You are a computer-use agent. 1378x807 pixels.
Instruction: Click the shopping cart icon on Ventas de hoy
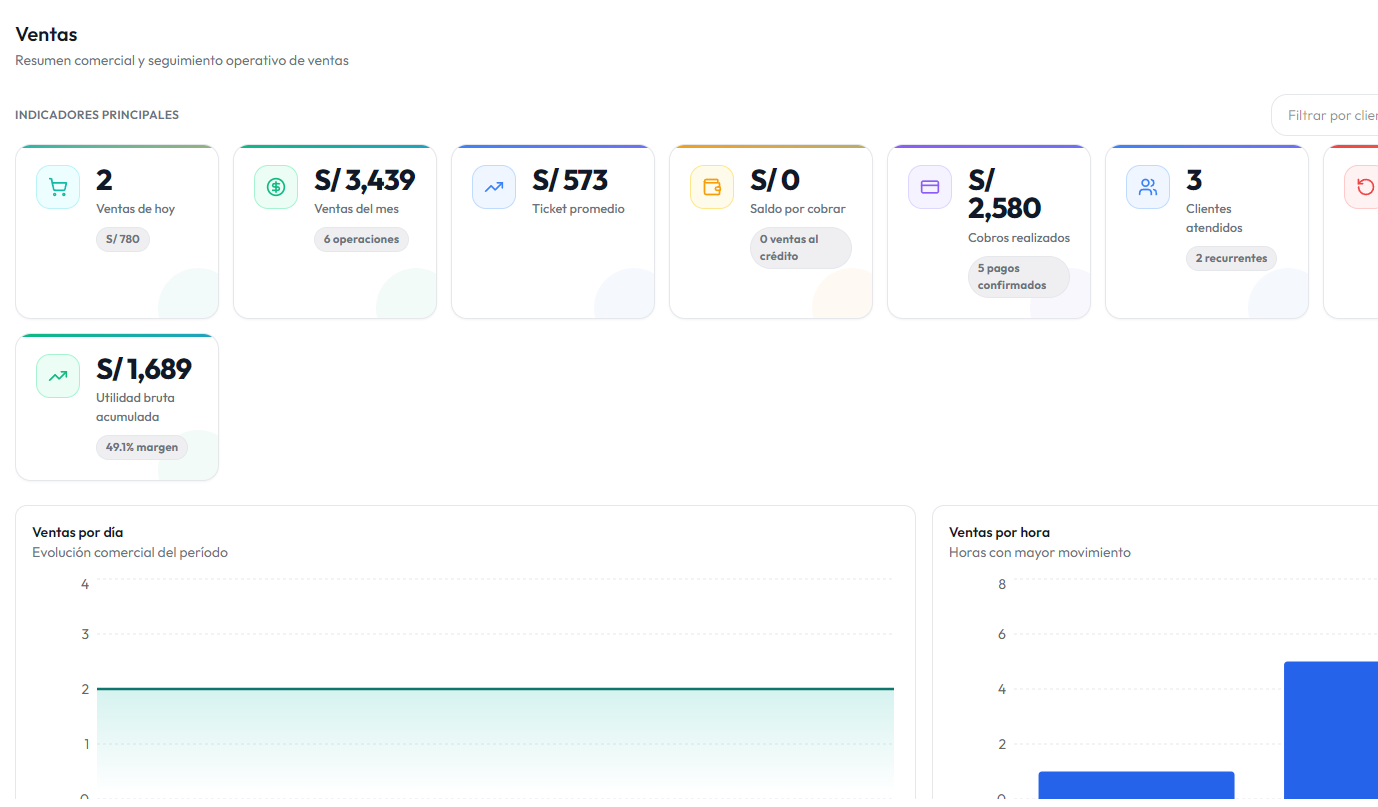coord(58,187)
